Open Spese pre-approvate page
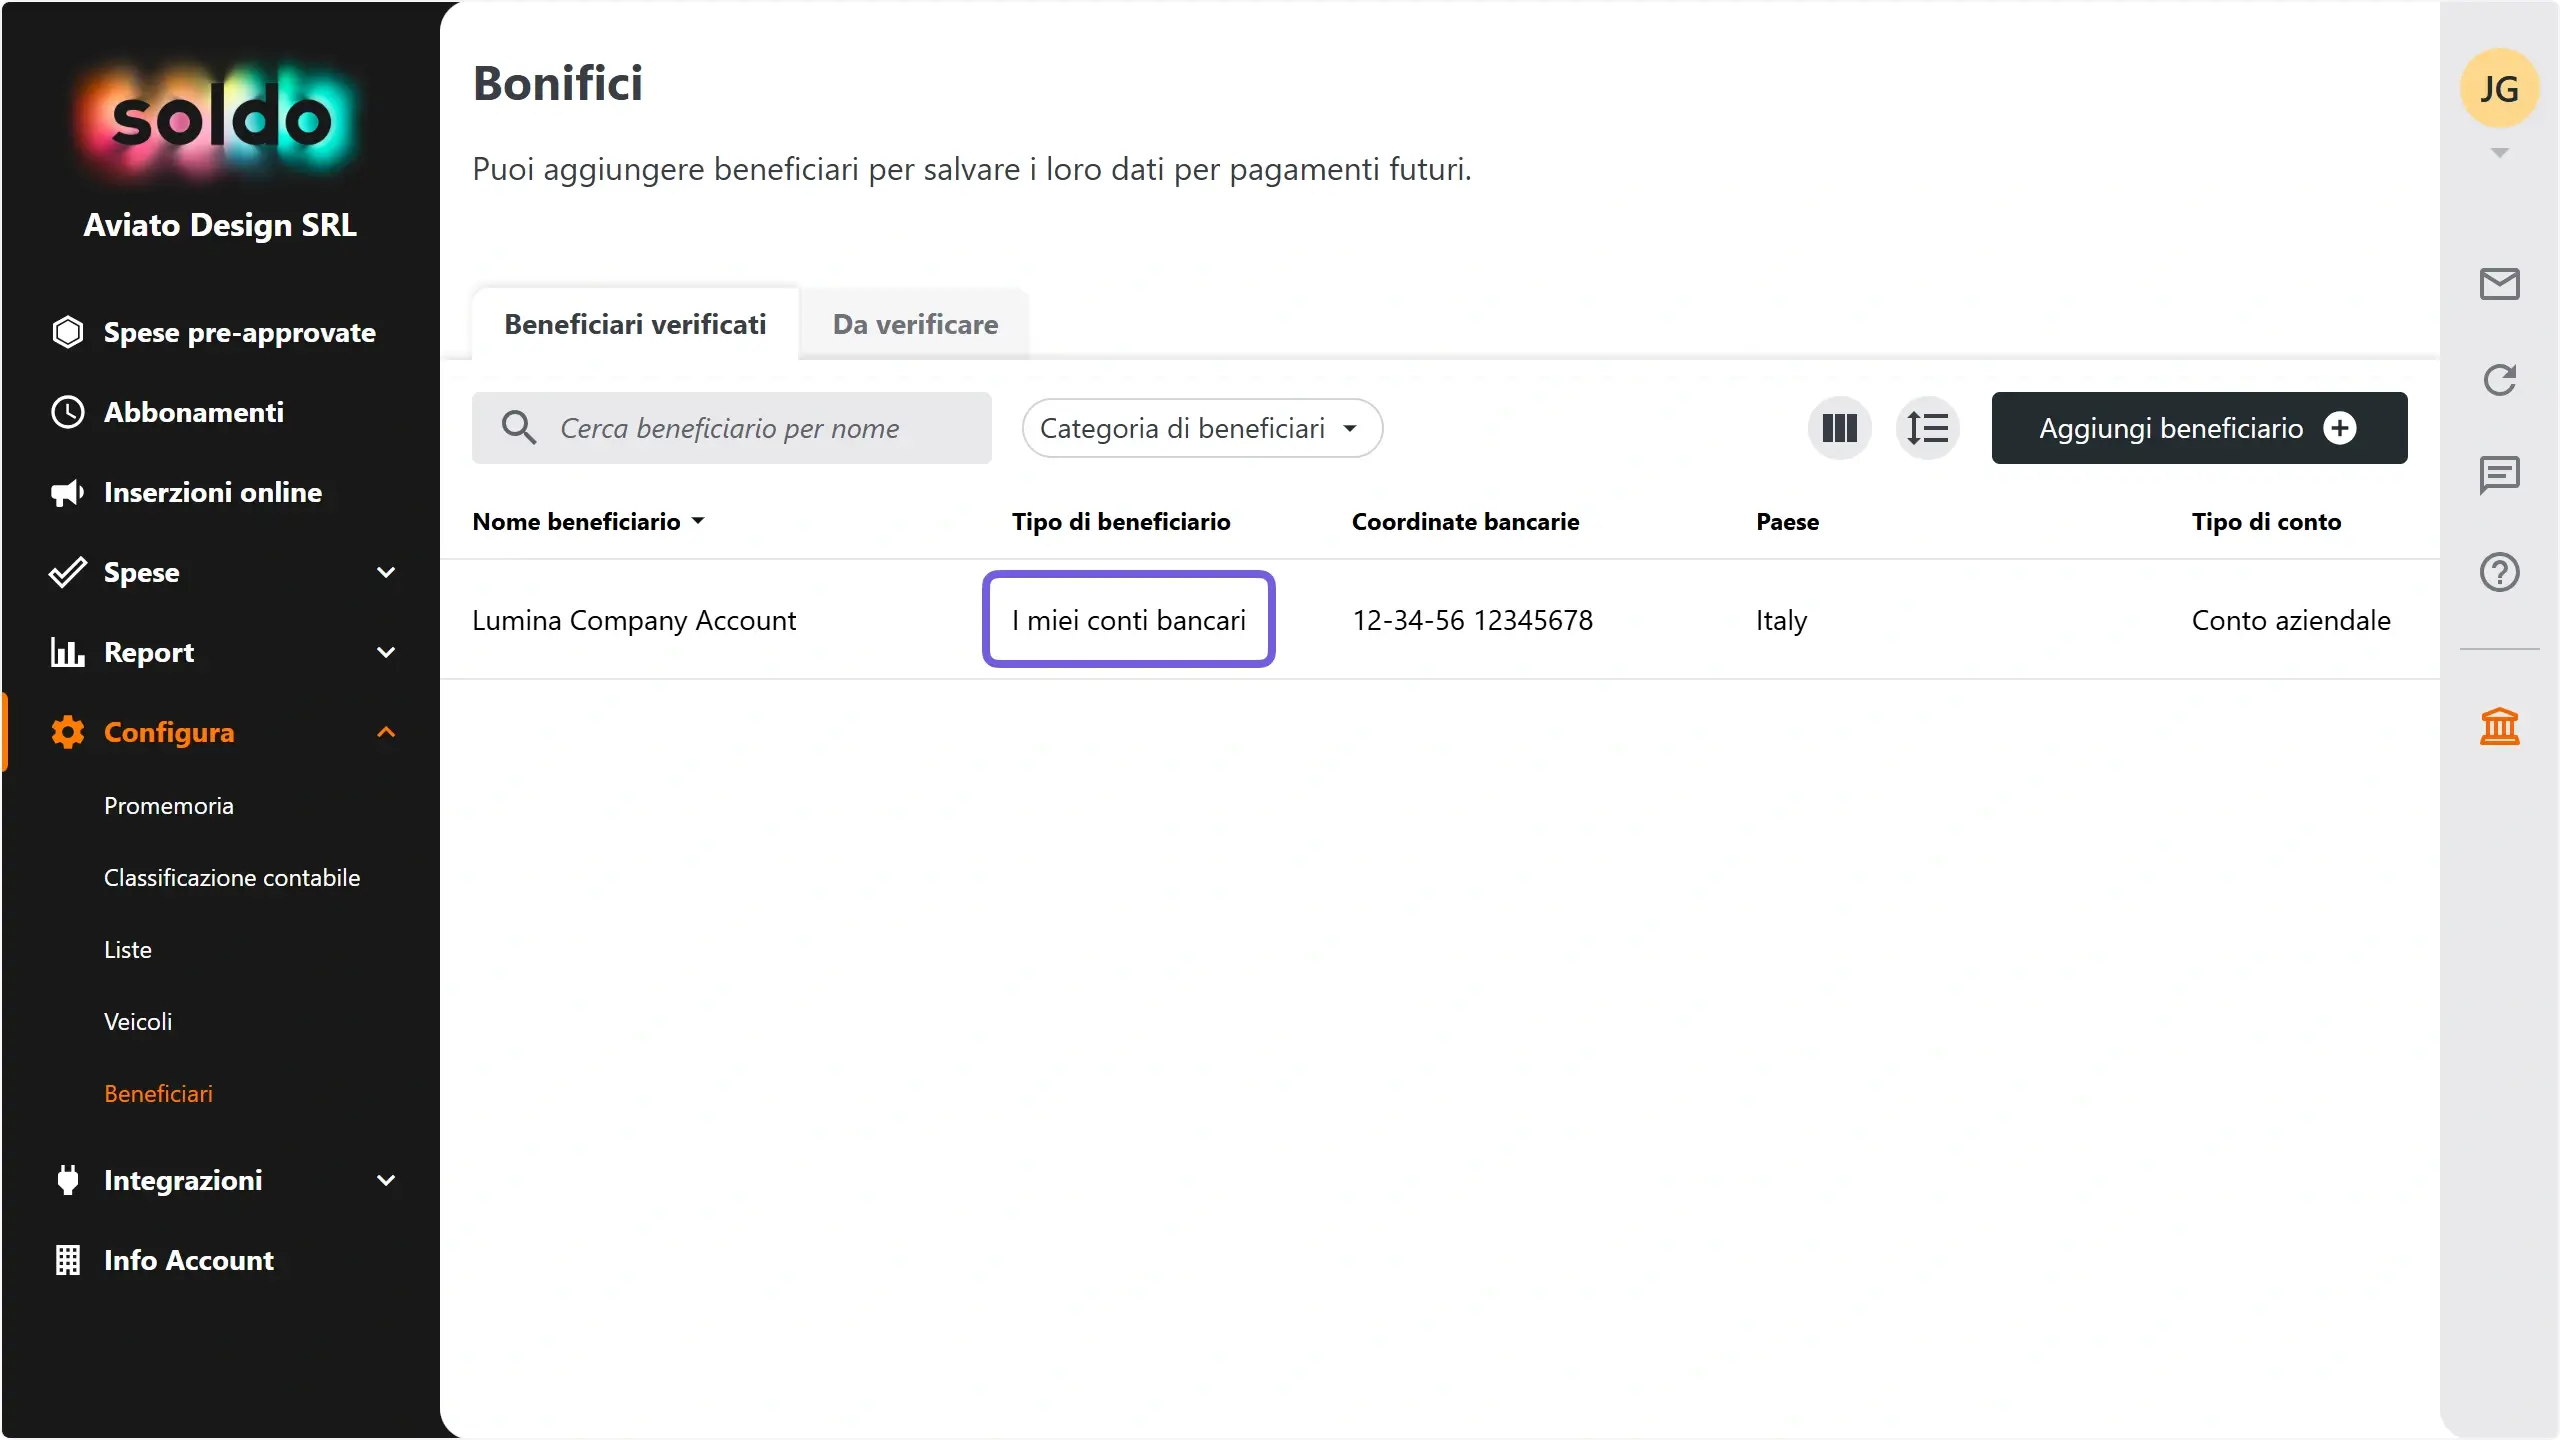Screen dimensions: 2560x1440 click(240, 332)
